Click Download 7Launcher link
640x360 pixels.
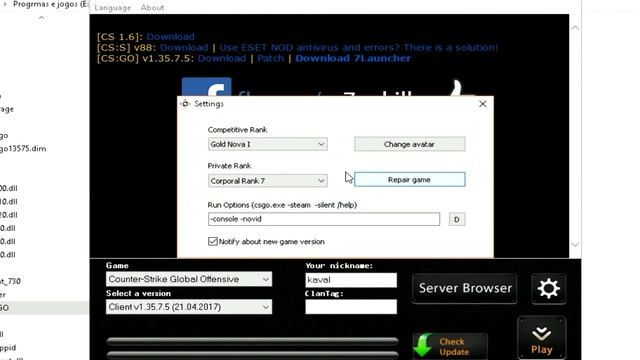click(353, 58)
